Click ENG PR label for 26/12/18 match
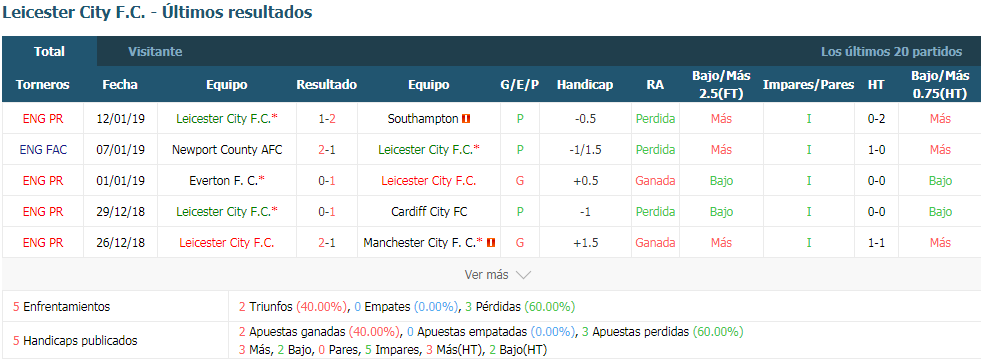 [x=43, y=242]
